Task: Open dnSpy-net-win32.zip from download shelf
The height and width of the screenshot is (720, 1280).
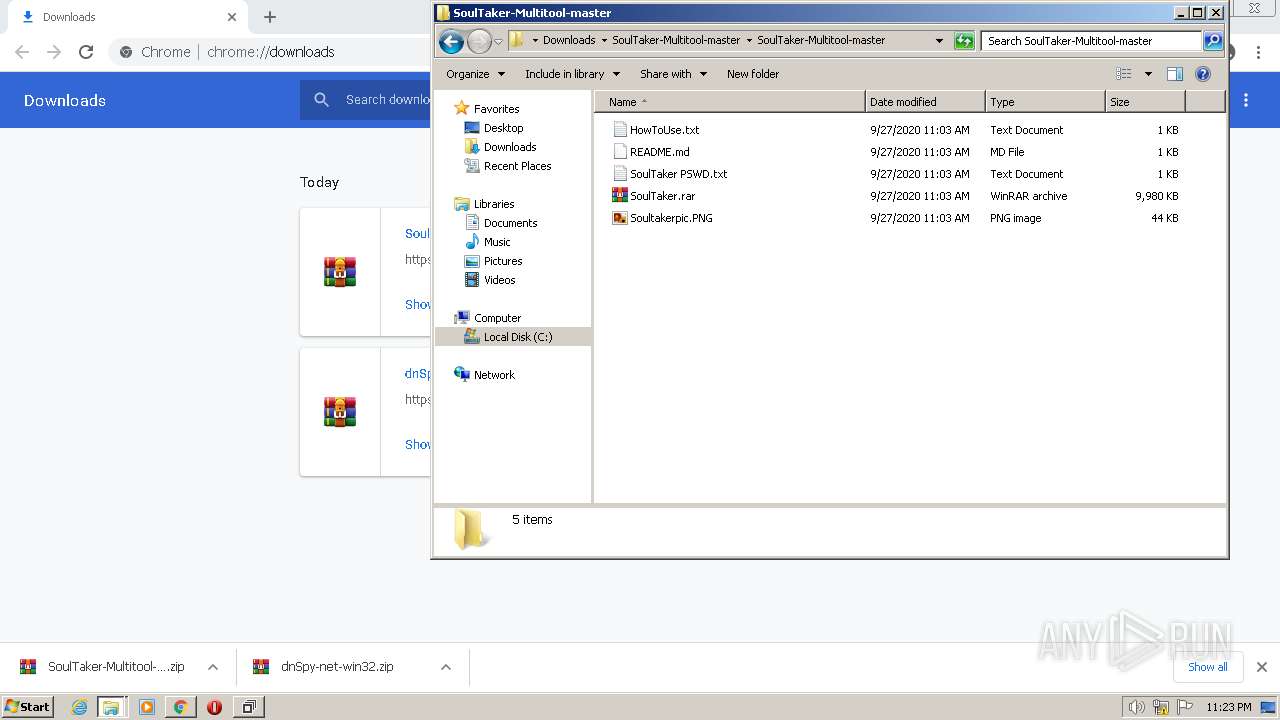Action: pyautogui.click(x=337, y=667)
